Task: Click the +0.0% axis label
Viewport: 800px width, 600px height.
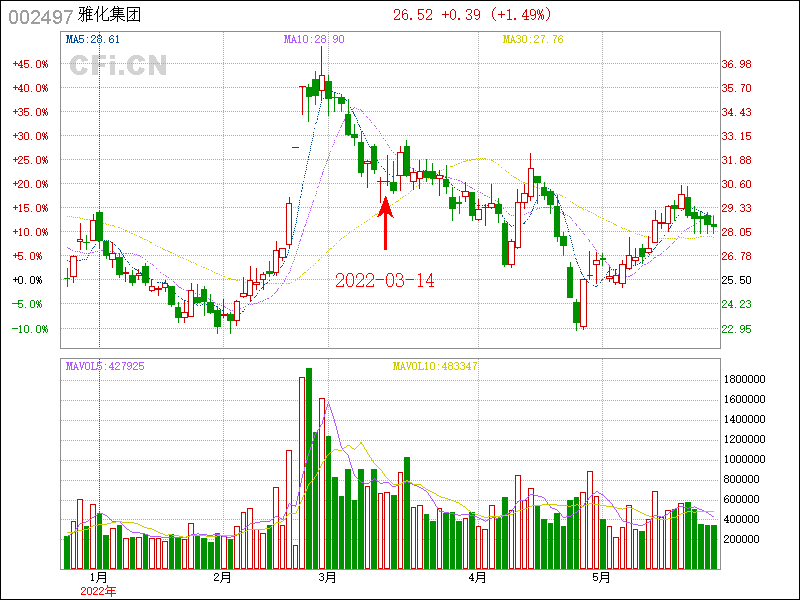Action: [30, 280]
